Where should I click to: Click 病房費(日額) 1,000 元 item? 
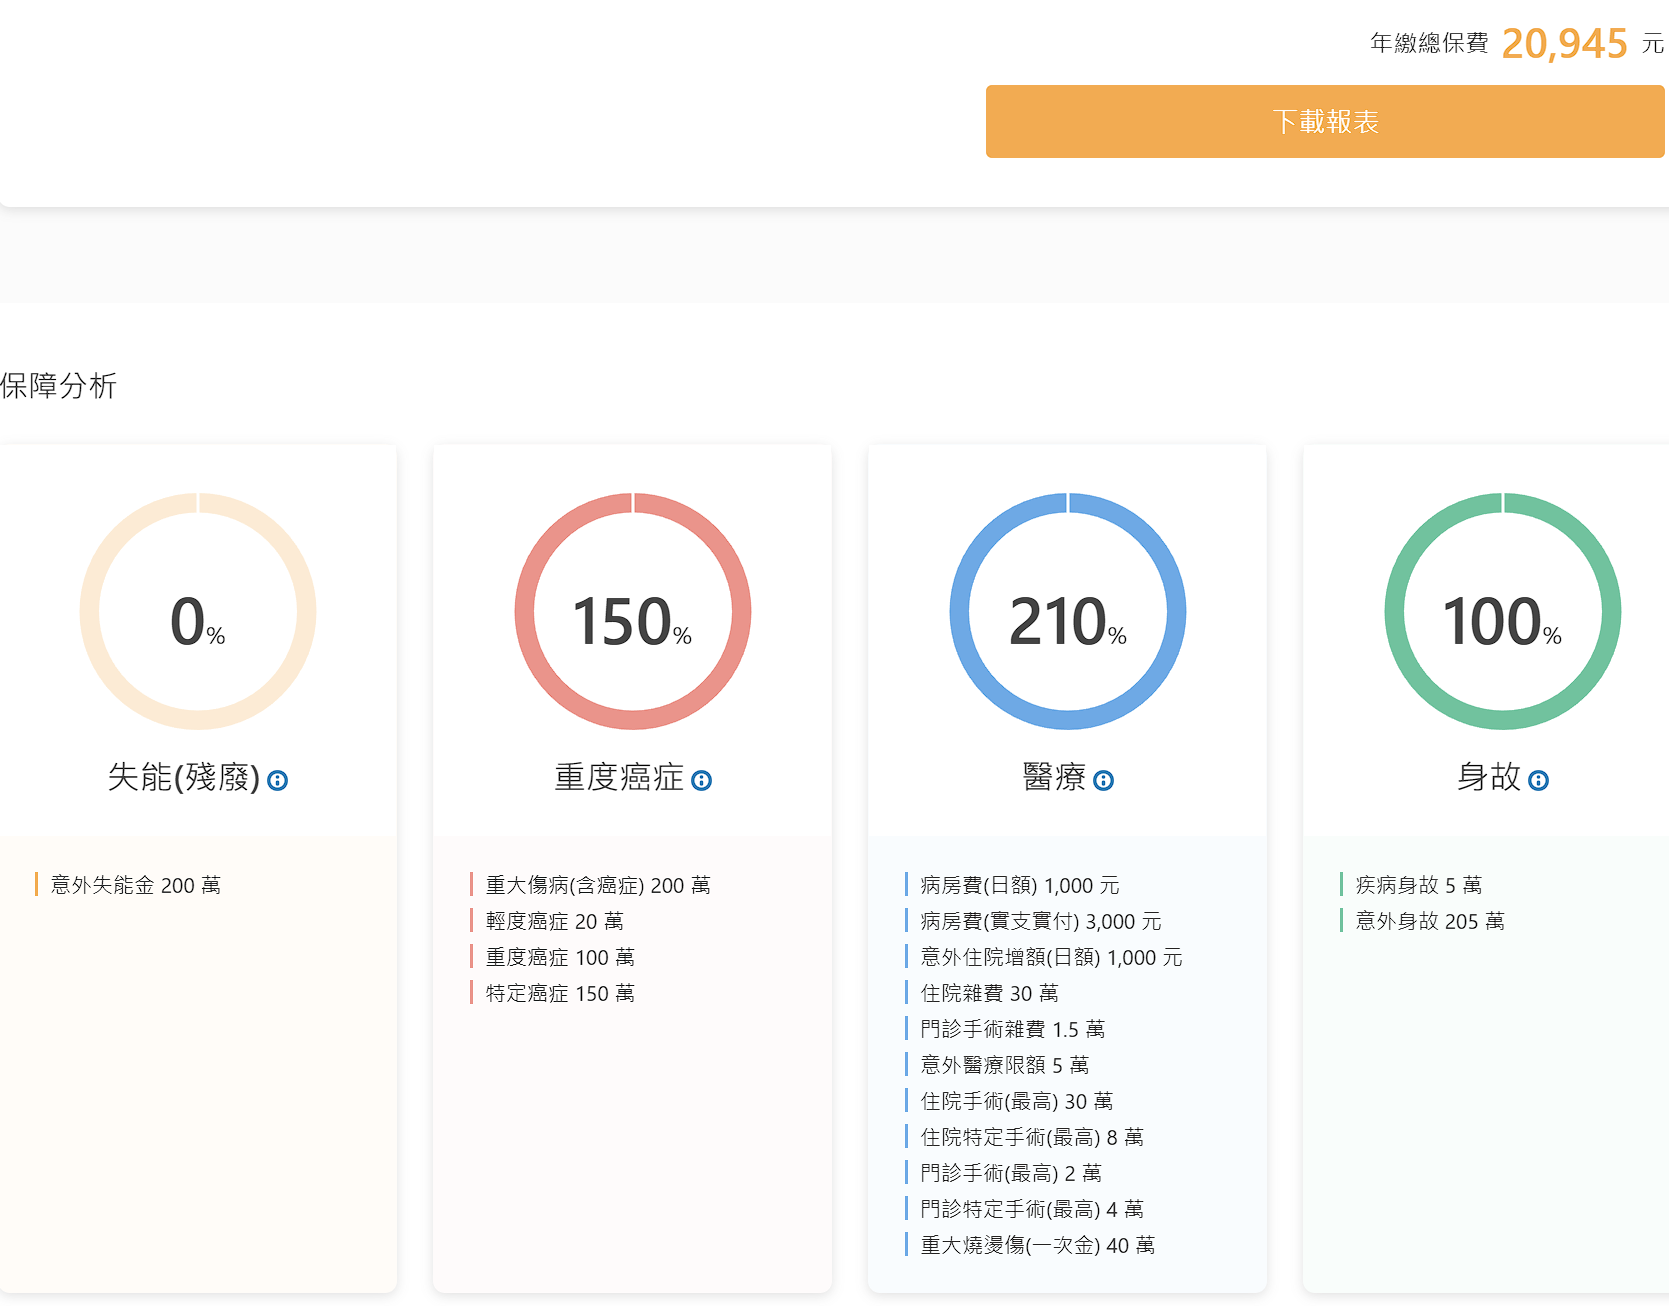(1020, 885)
